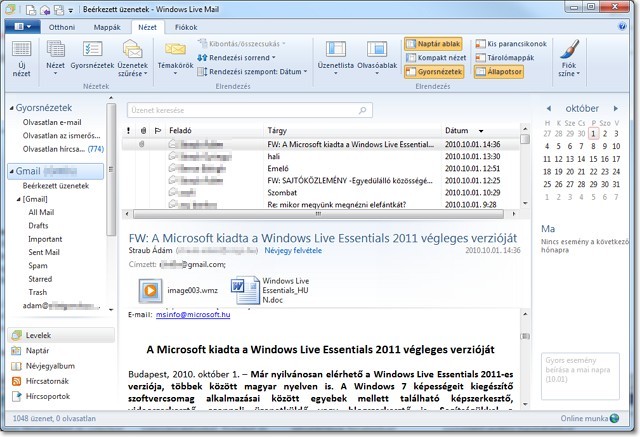Open the application file menu button
640x437 pixels.
coord(22,27)
